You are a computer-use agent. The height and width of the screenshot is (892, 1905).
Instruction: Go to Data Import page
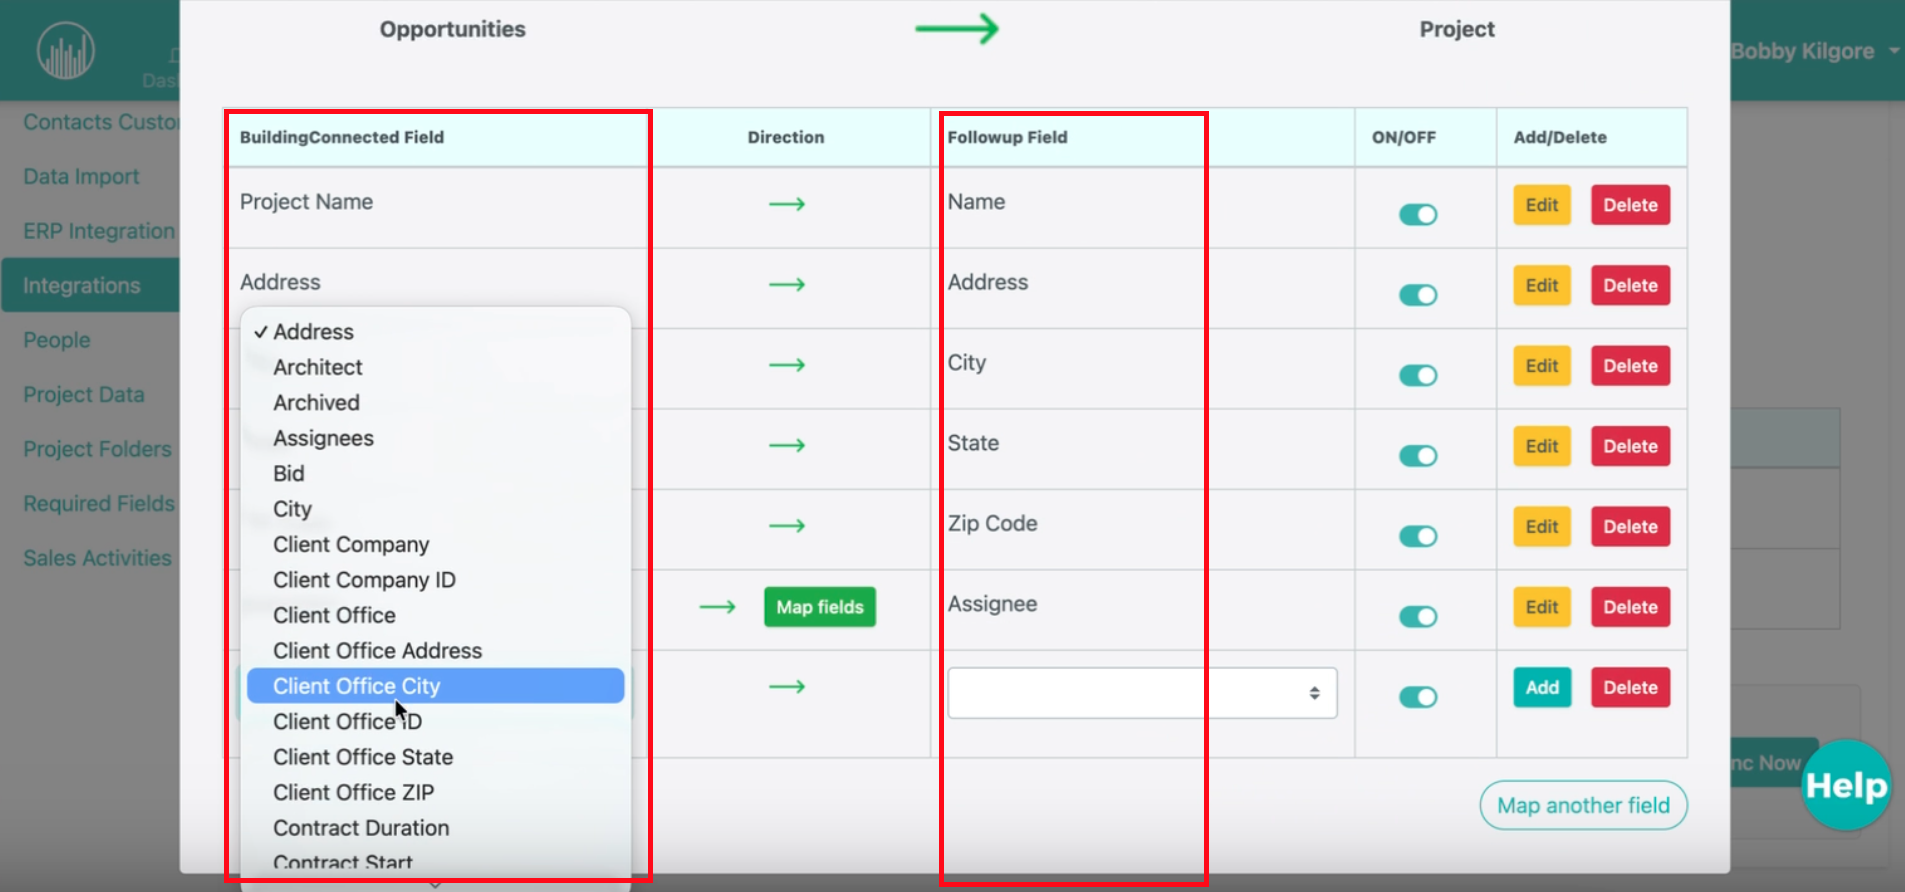(x=81, y=177)
